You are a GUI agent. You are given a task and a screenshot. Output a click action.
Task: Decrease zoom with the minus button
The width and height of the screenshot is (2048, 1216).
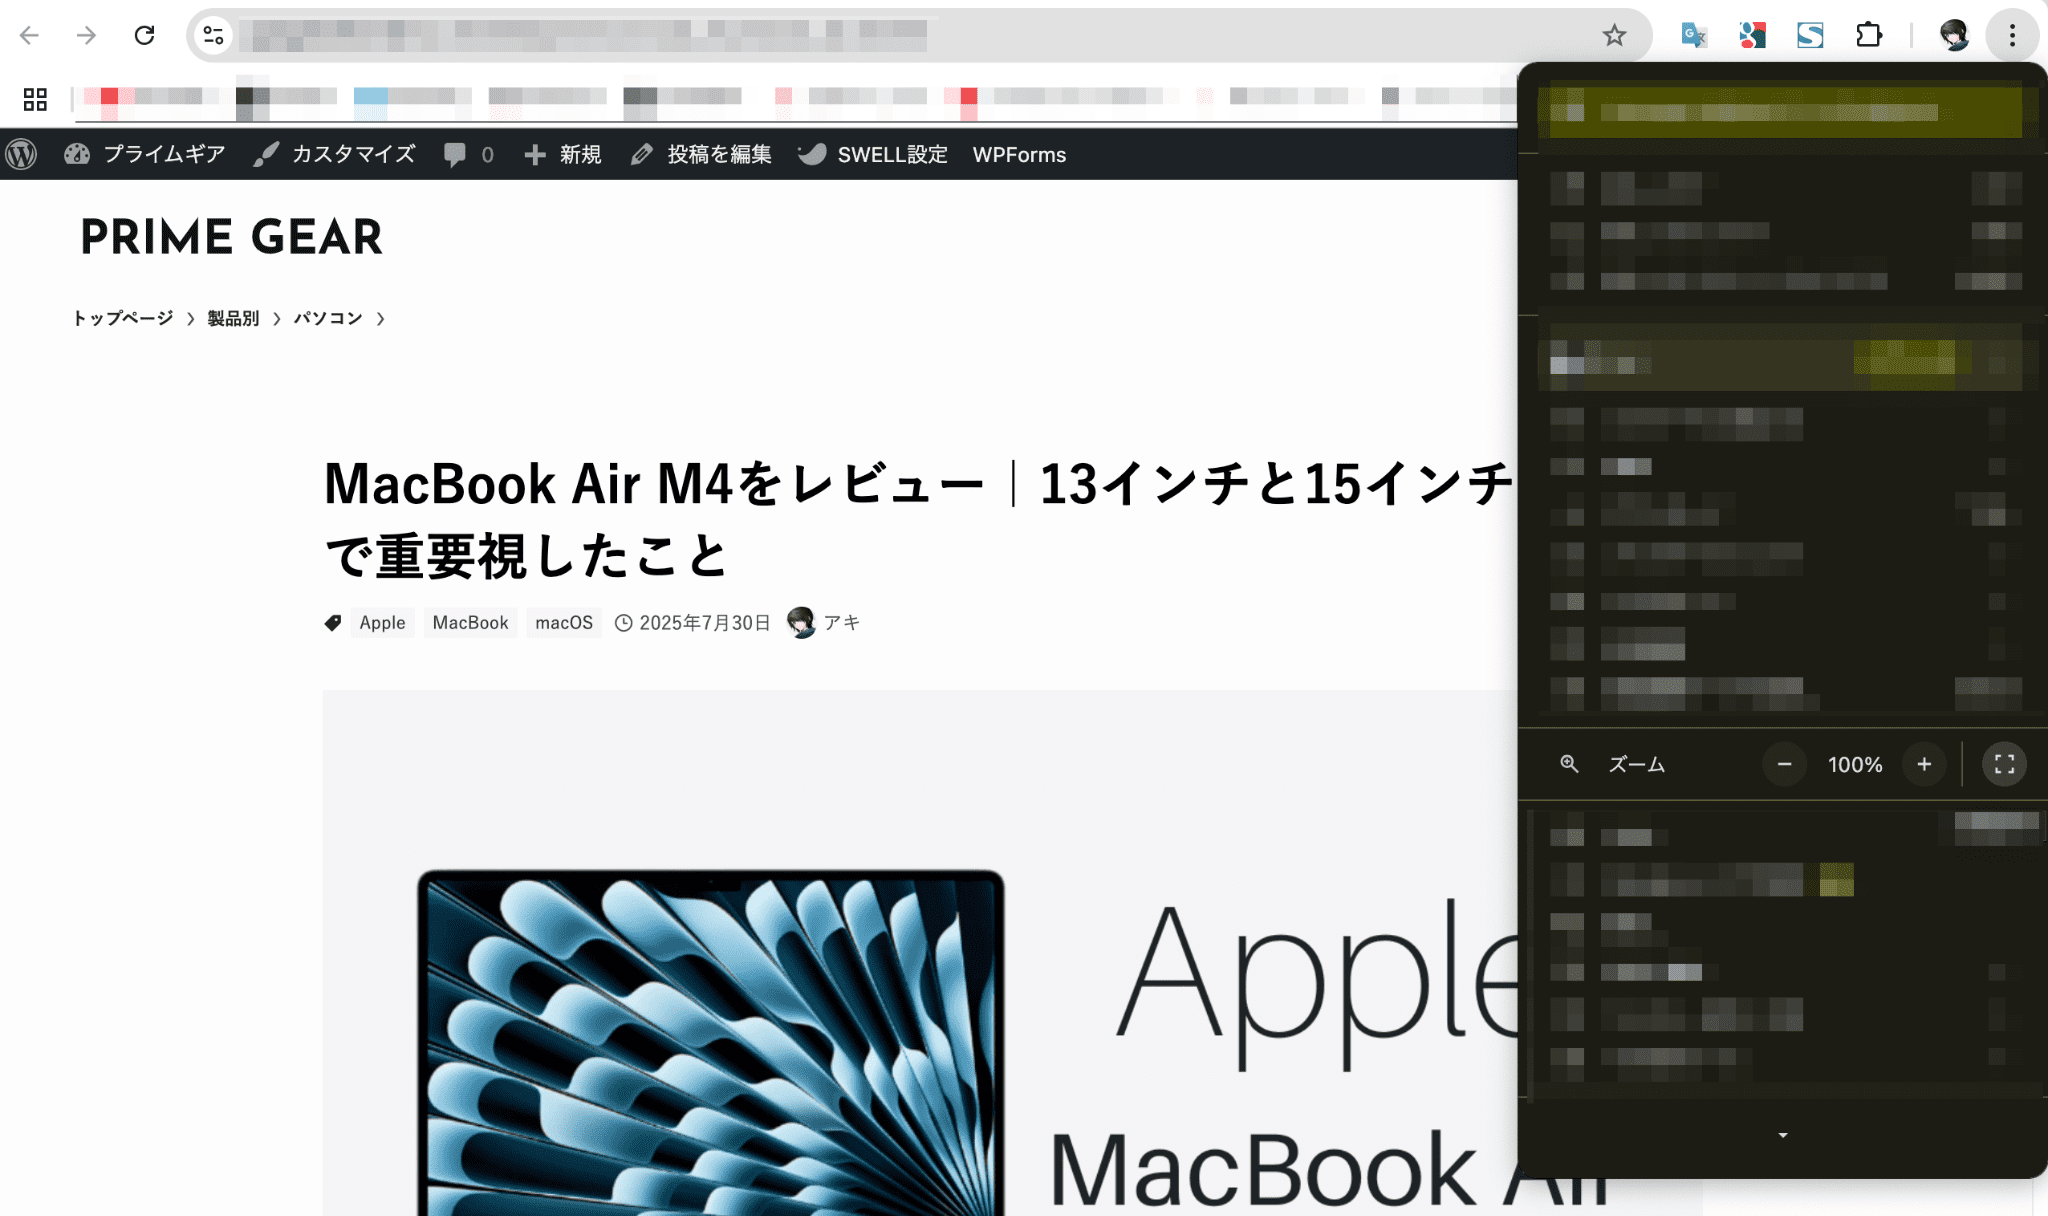(1784, 765)
